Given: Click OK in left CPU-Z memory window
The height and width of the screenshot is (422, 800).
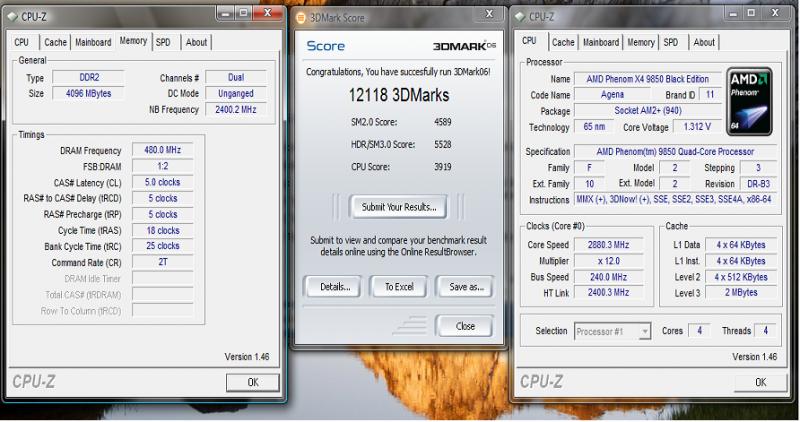Looking at the screenshot, I should coord(253,382).
